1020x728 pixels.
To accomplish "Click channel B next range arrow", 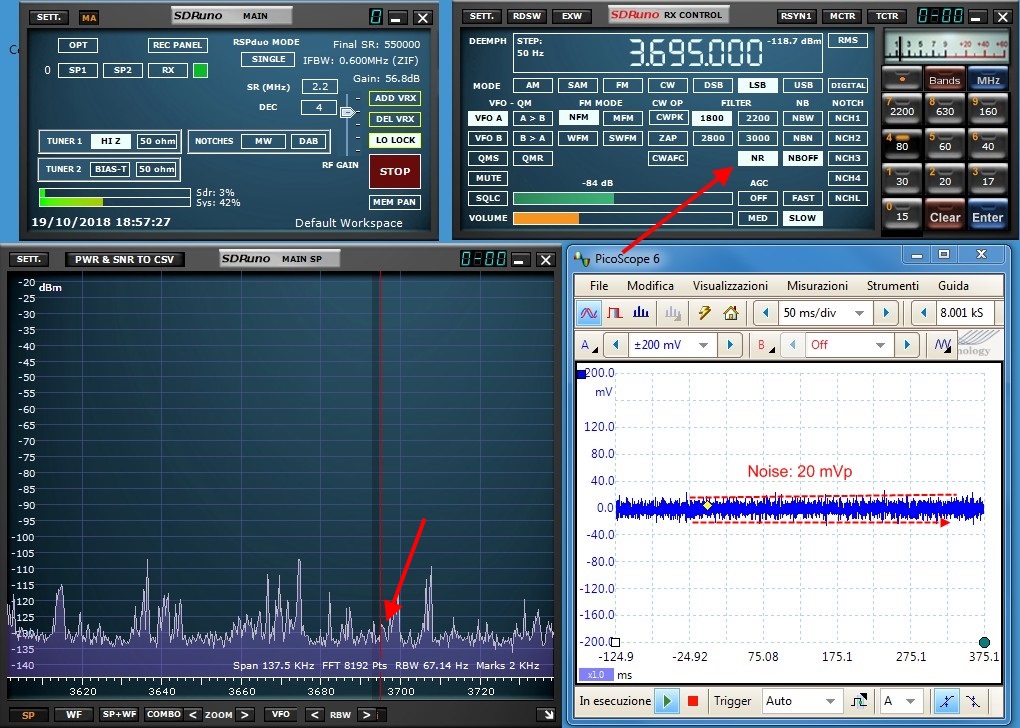I will point(907,345).
